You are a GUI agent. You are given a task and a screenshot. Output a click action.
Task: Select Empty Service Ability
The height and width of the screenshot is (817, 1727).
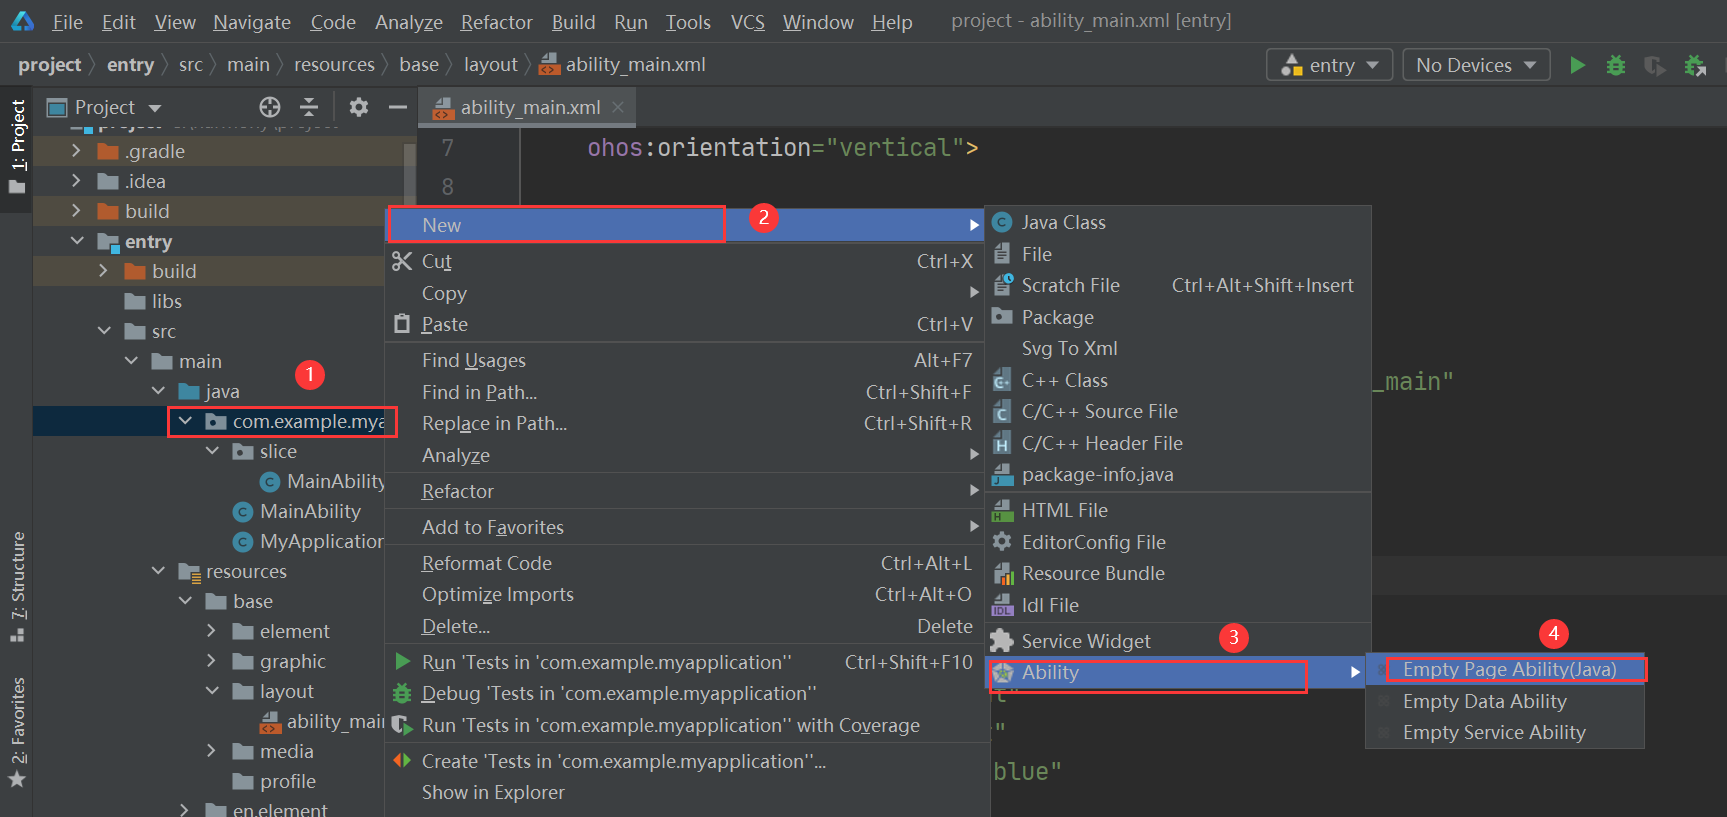[1506, 732]
